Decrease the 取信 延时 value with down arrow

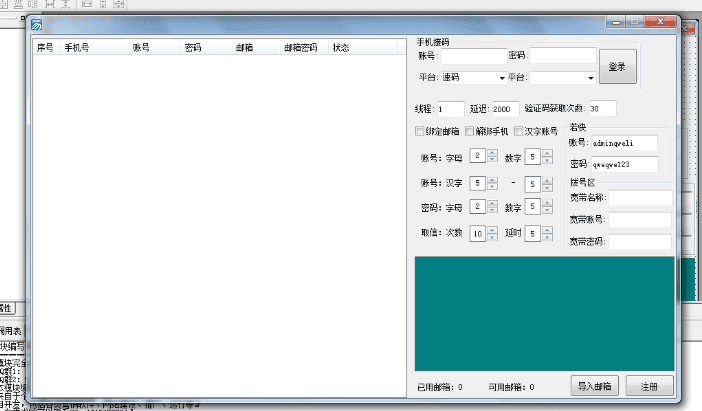547,237
